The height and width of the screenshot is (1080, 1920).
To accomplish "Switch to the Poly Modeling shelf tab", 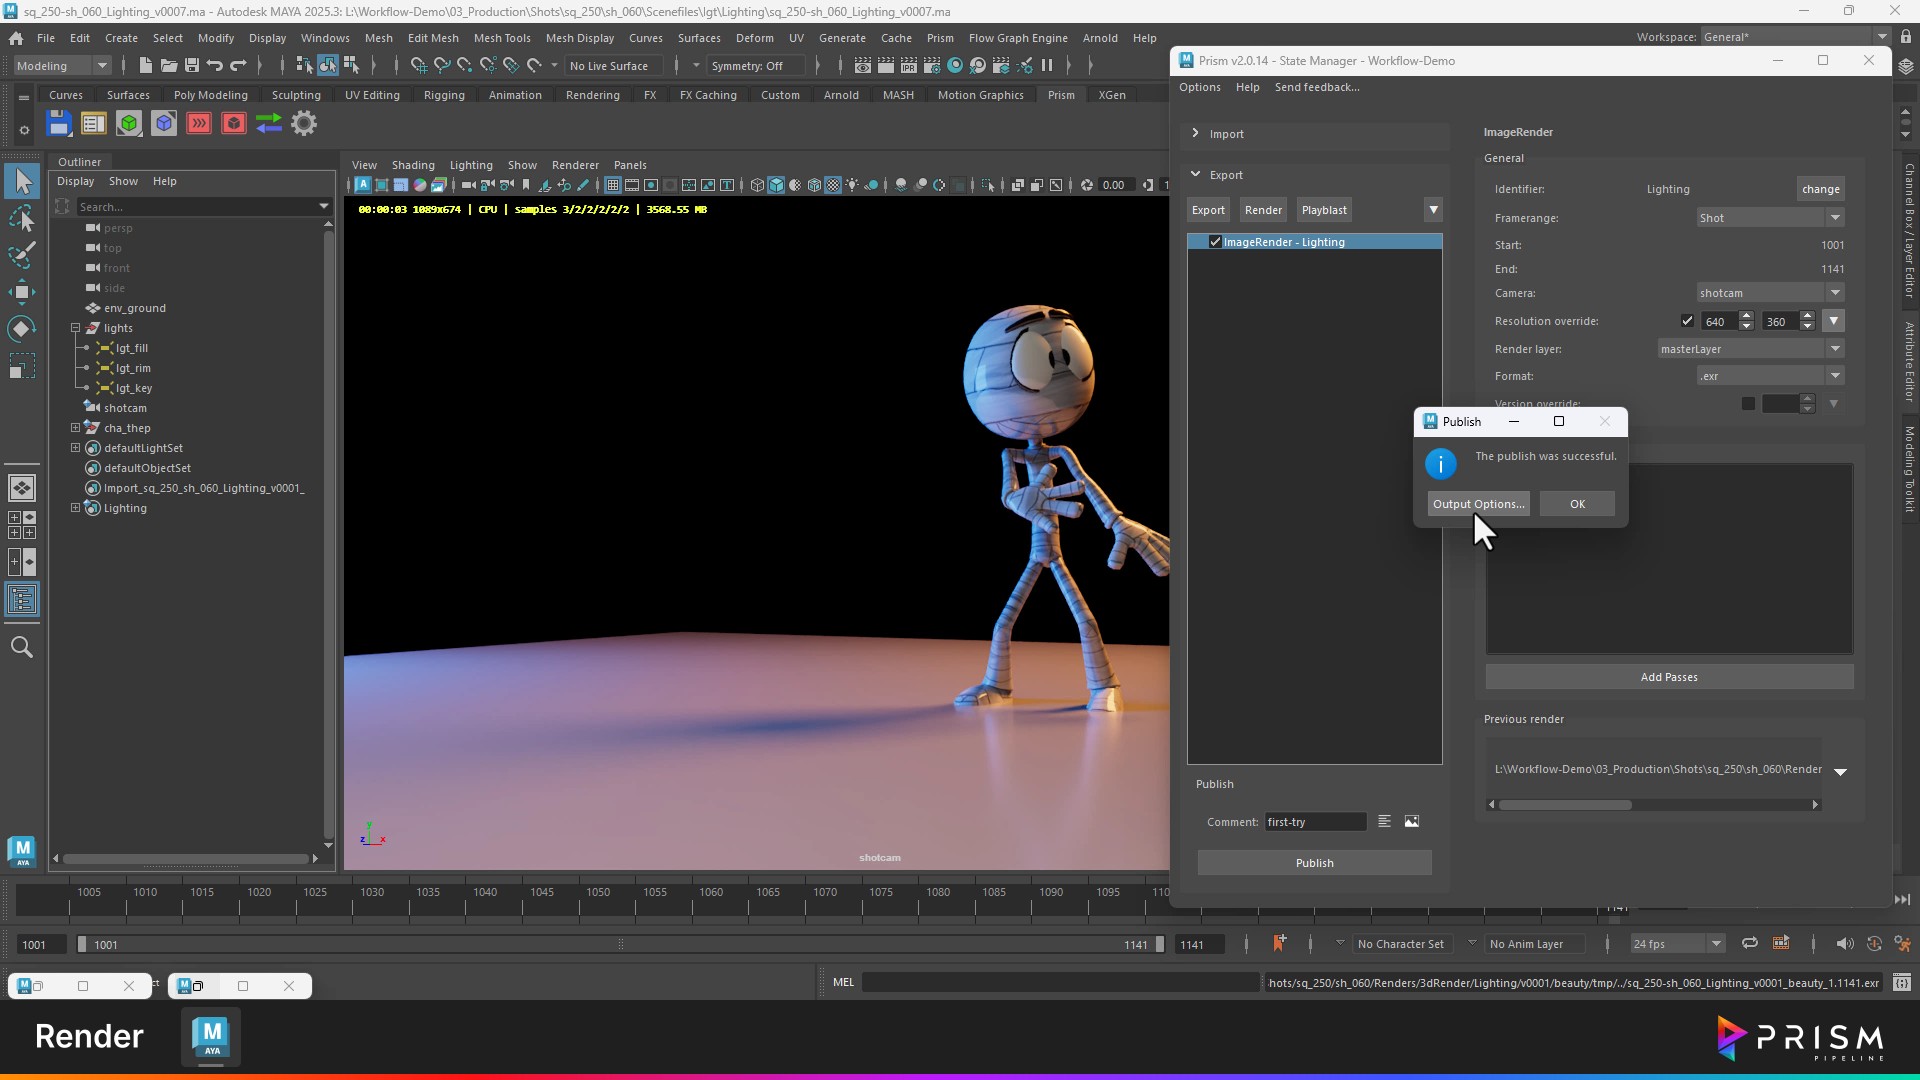I will [211, 95].
